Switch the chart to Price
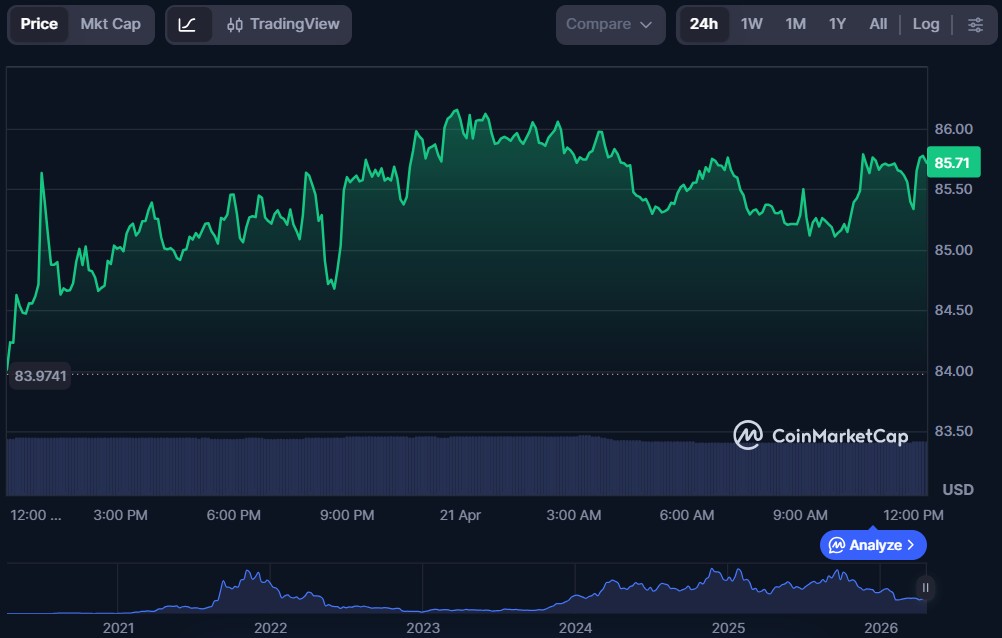The height and width of the screenshot is (638, 1002). [x=40, y=24]
